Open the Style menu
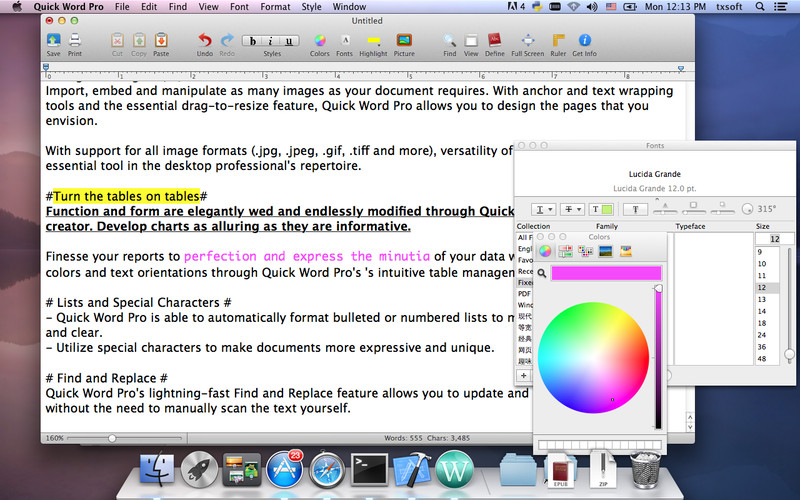Screen dimensions: 800x500 311,7
